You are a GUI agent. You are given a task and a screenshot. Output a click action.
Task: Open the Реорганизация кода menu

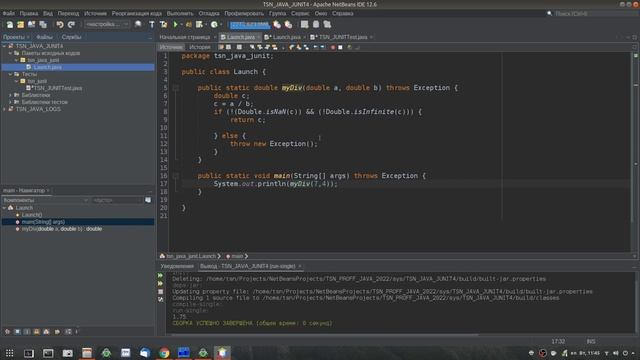[x=137, y=13]
